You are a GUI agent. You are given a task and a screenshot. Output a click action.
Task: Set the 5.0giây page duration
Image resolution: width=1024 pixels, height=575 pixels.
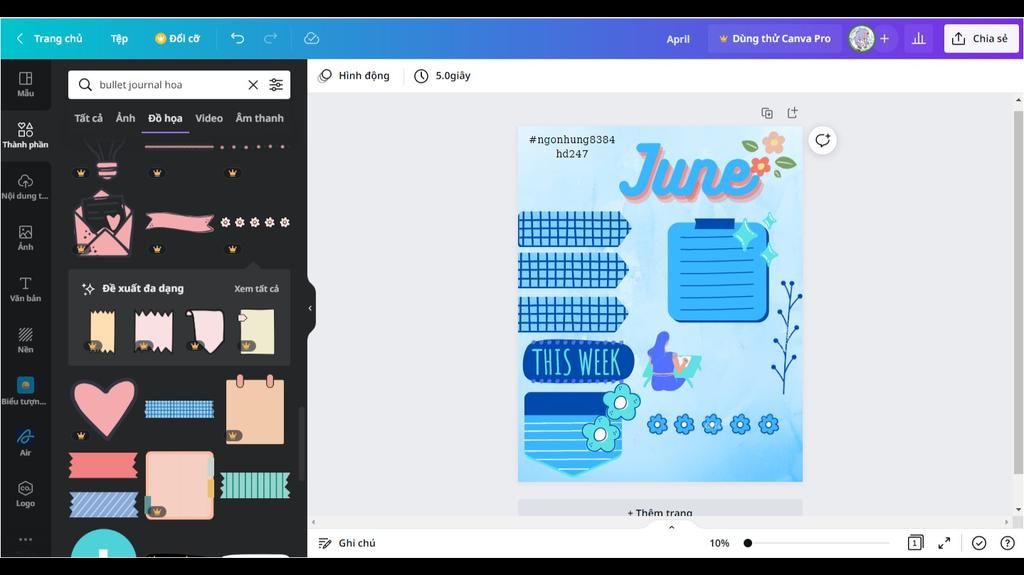coord(442,76)
